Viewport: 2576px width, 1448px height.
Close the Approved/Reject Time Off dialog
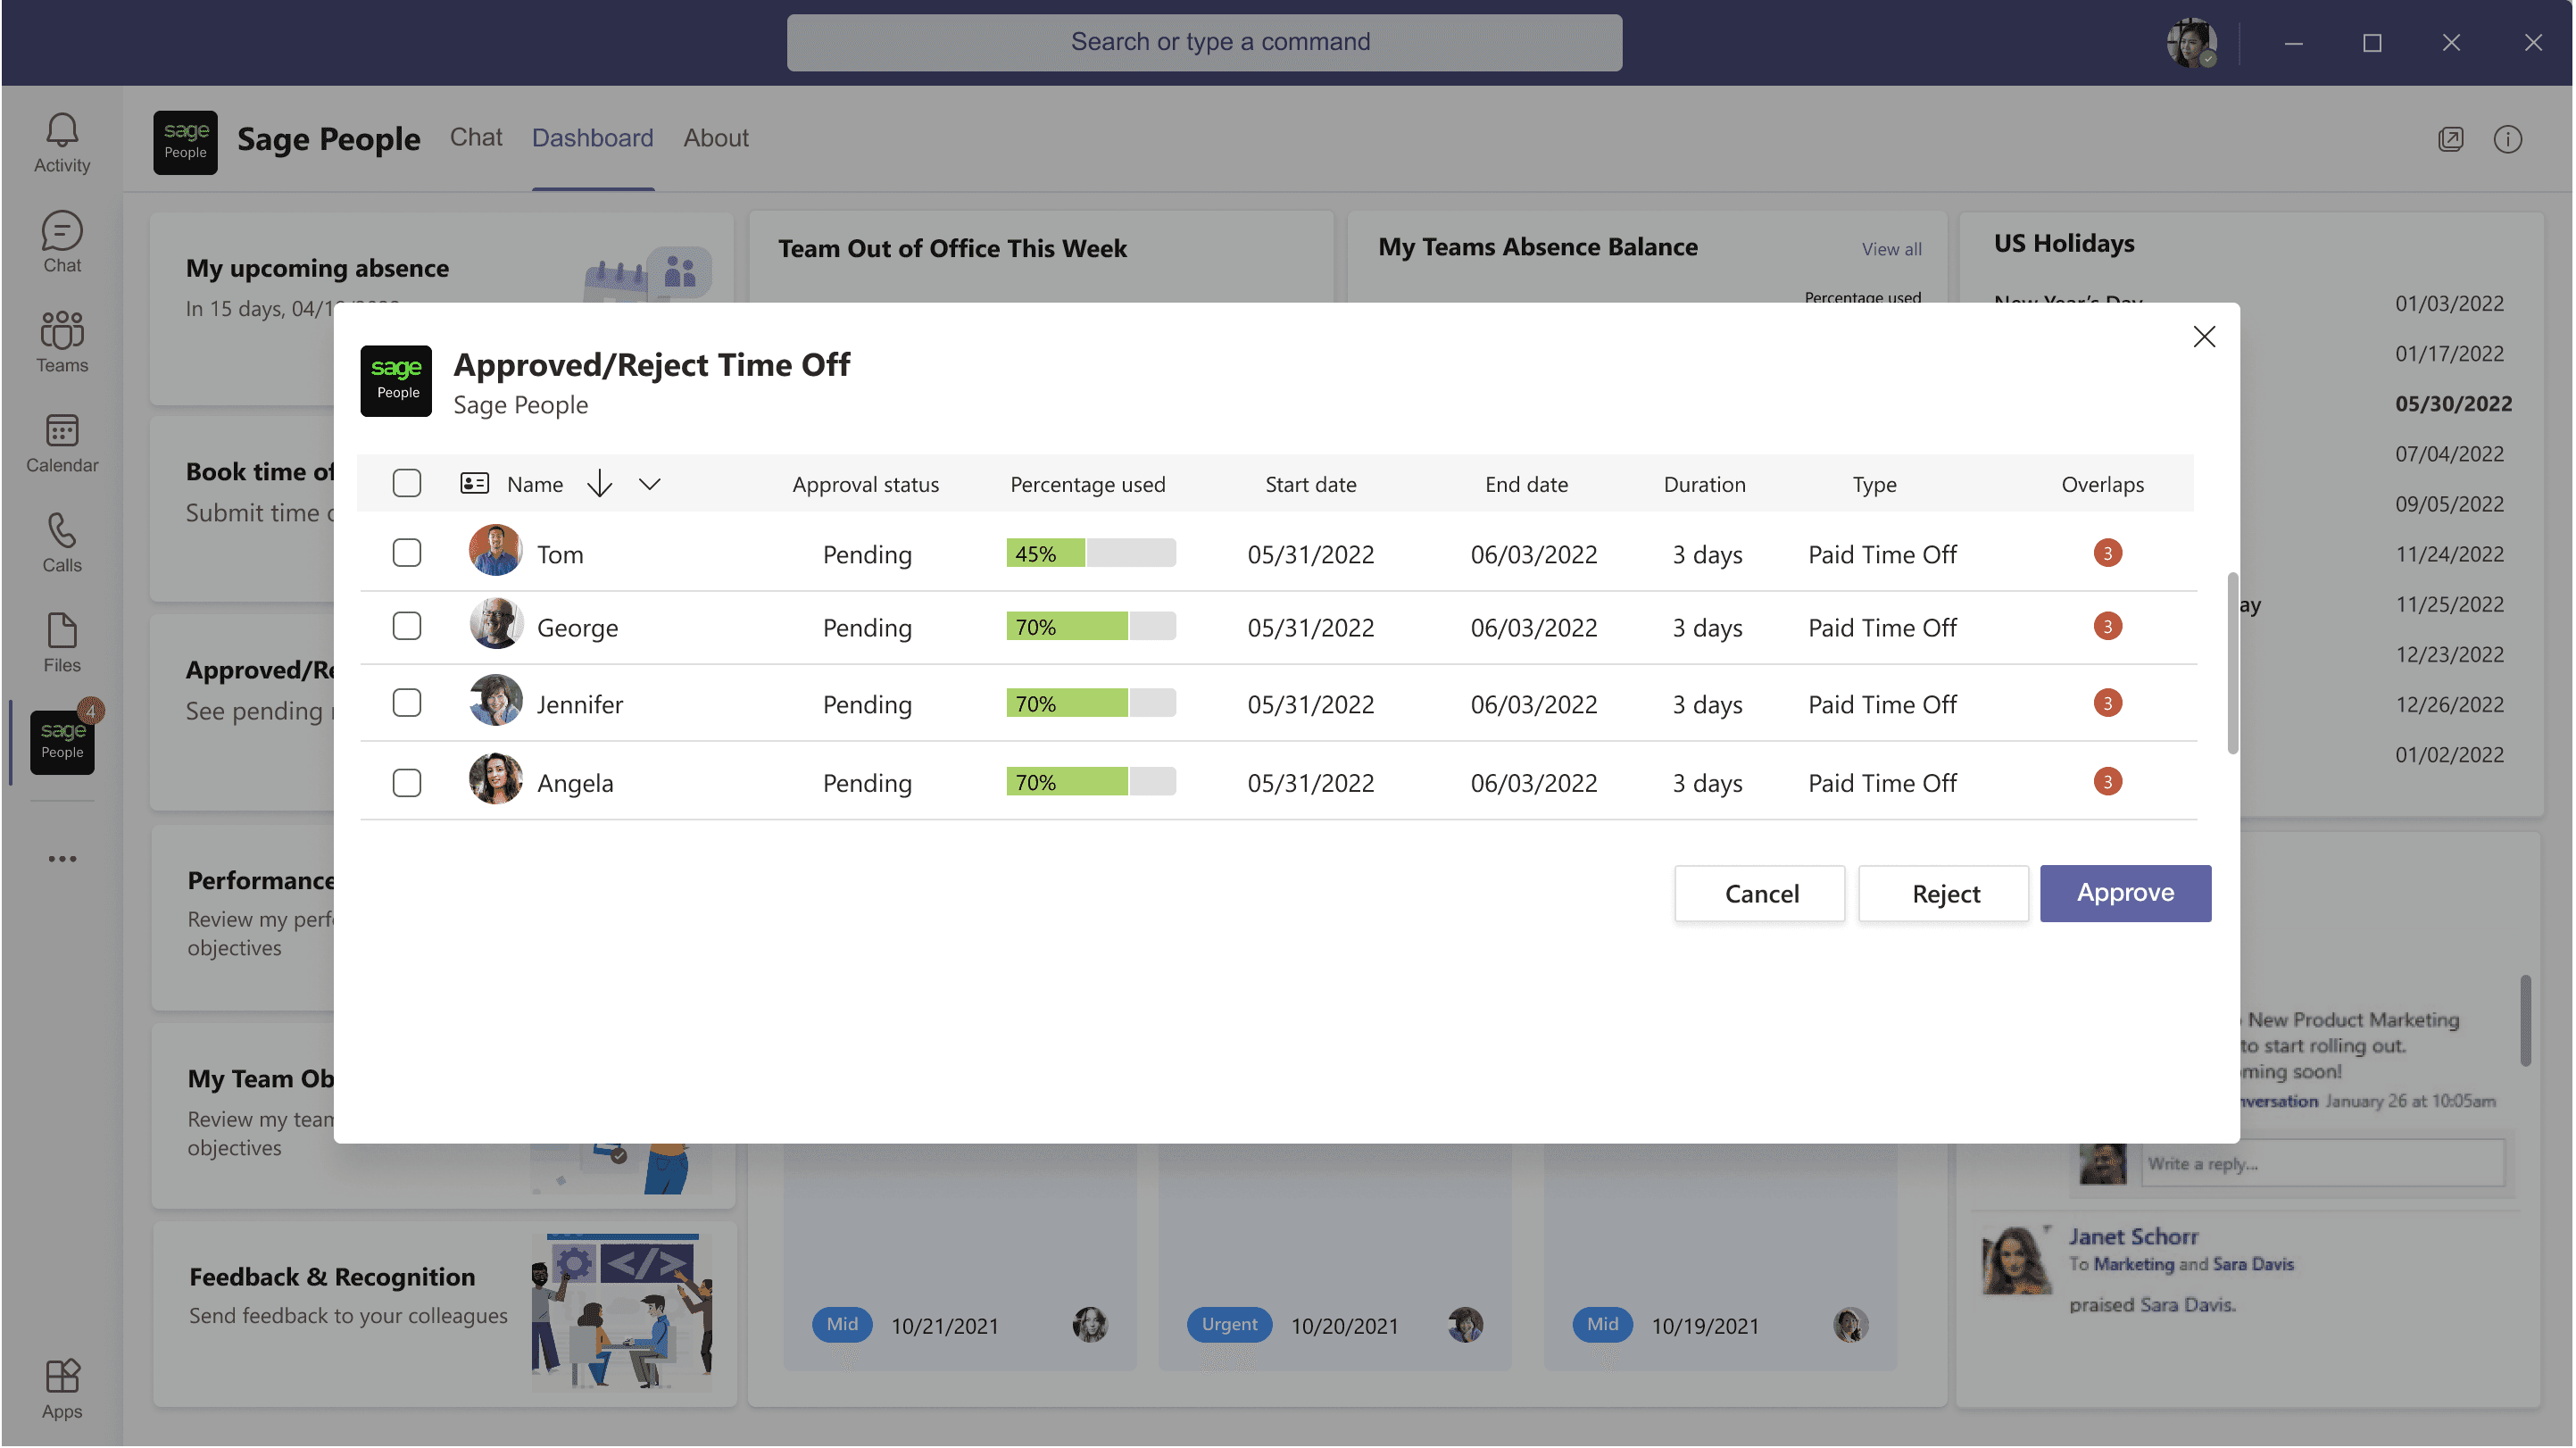click(2204, 337)
